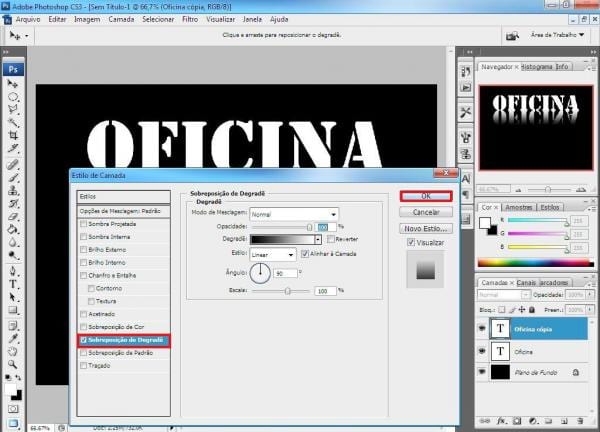The image size is (600, 432).
Task: Select the History Brush tool
Action: [x=13, y=203]
